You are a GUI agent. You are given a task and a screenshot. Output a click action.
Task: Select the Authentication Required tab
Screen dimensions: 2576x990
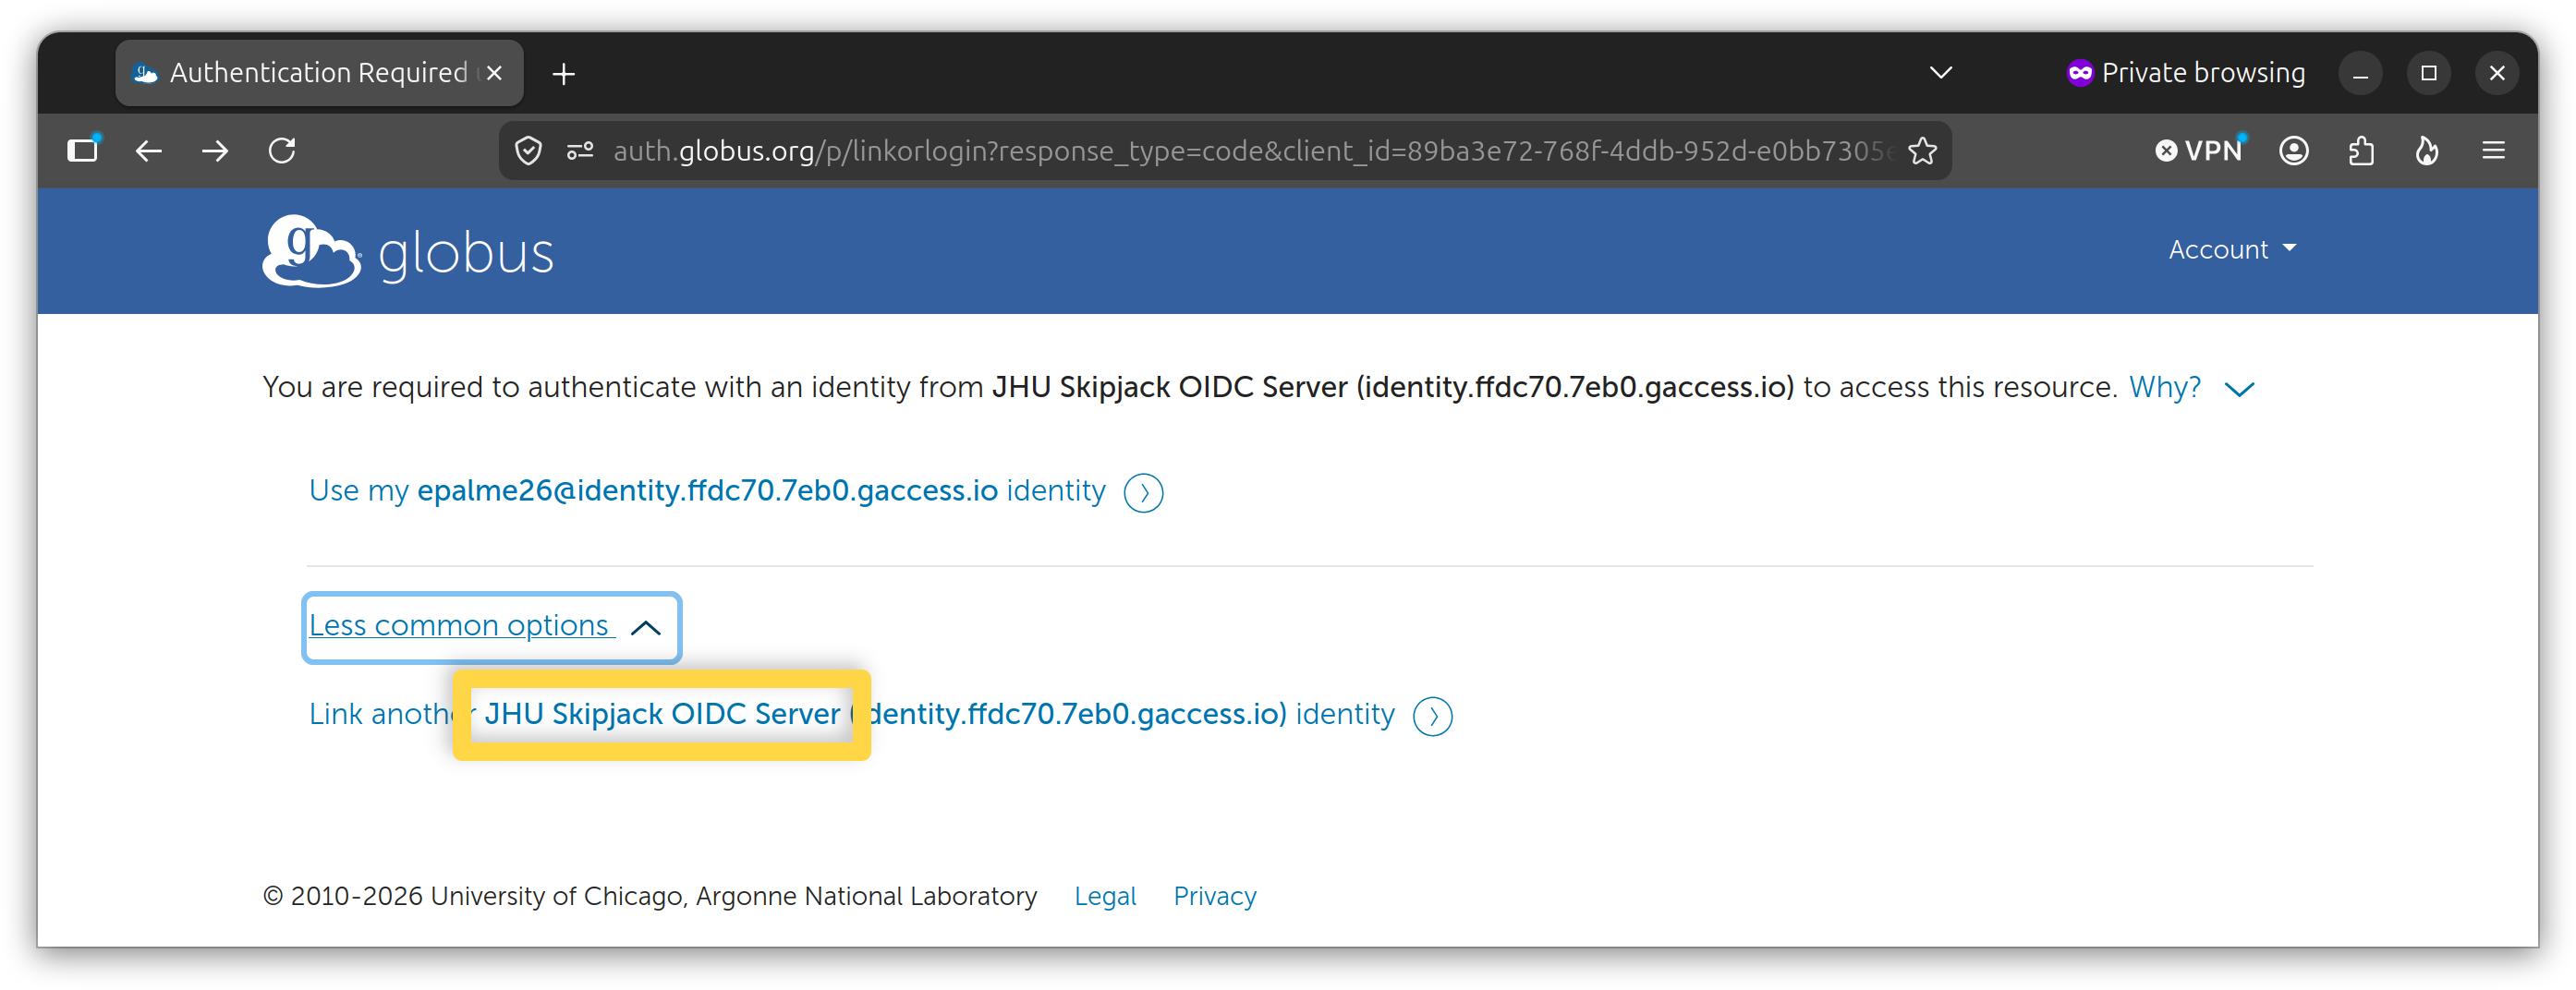pyautogui.click(x=319, y=73)
